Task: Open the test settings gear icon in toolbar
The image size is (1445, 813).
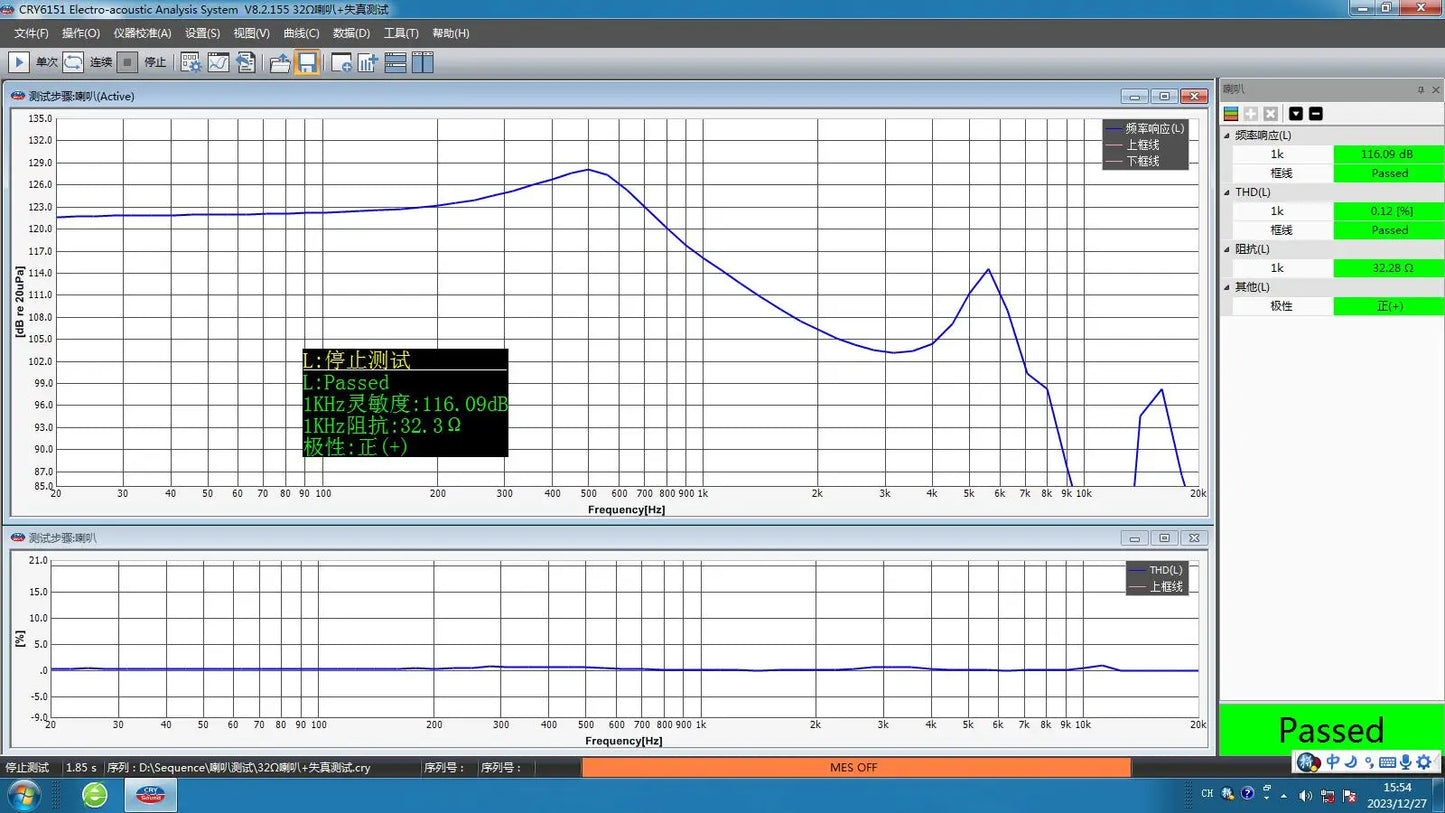Action: [x=190, y=63]
